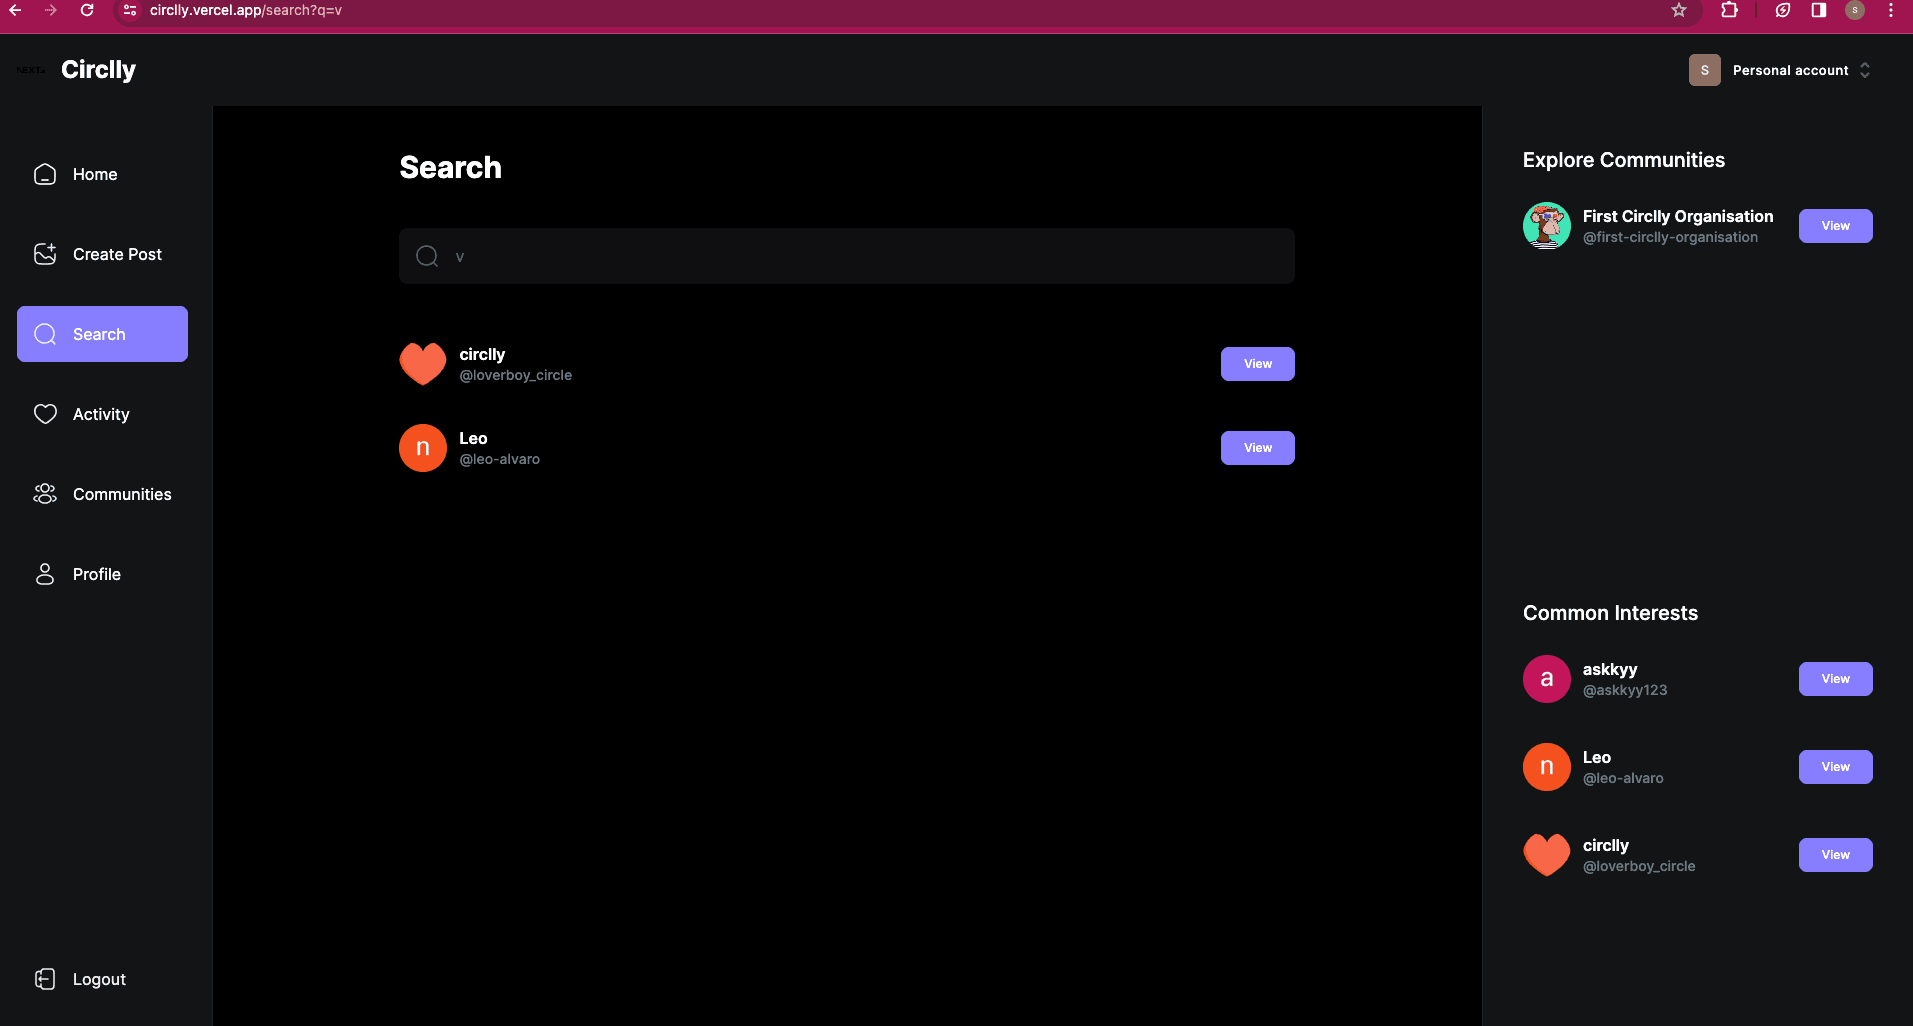
Task: View askkyy in Common Interests
Action: click(1835, 679)
